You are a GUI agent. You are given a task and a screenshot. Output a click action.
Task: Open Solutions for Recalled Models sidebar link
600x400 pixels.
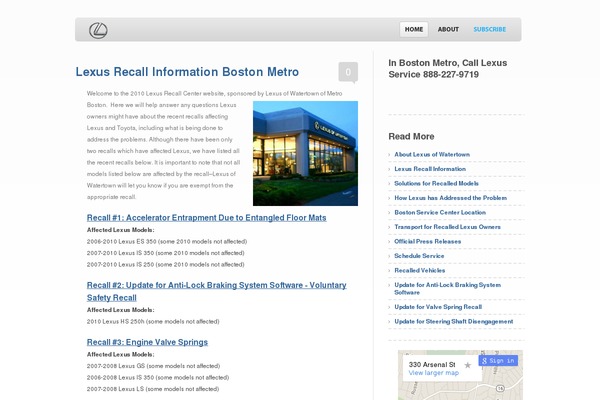436,184
